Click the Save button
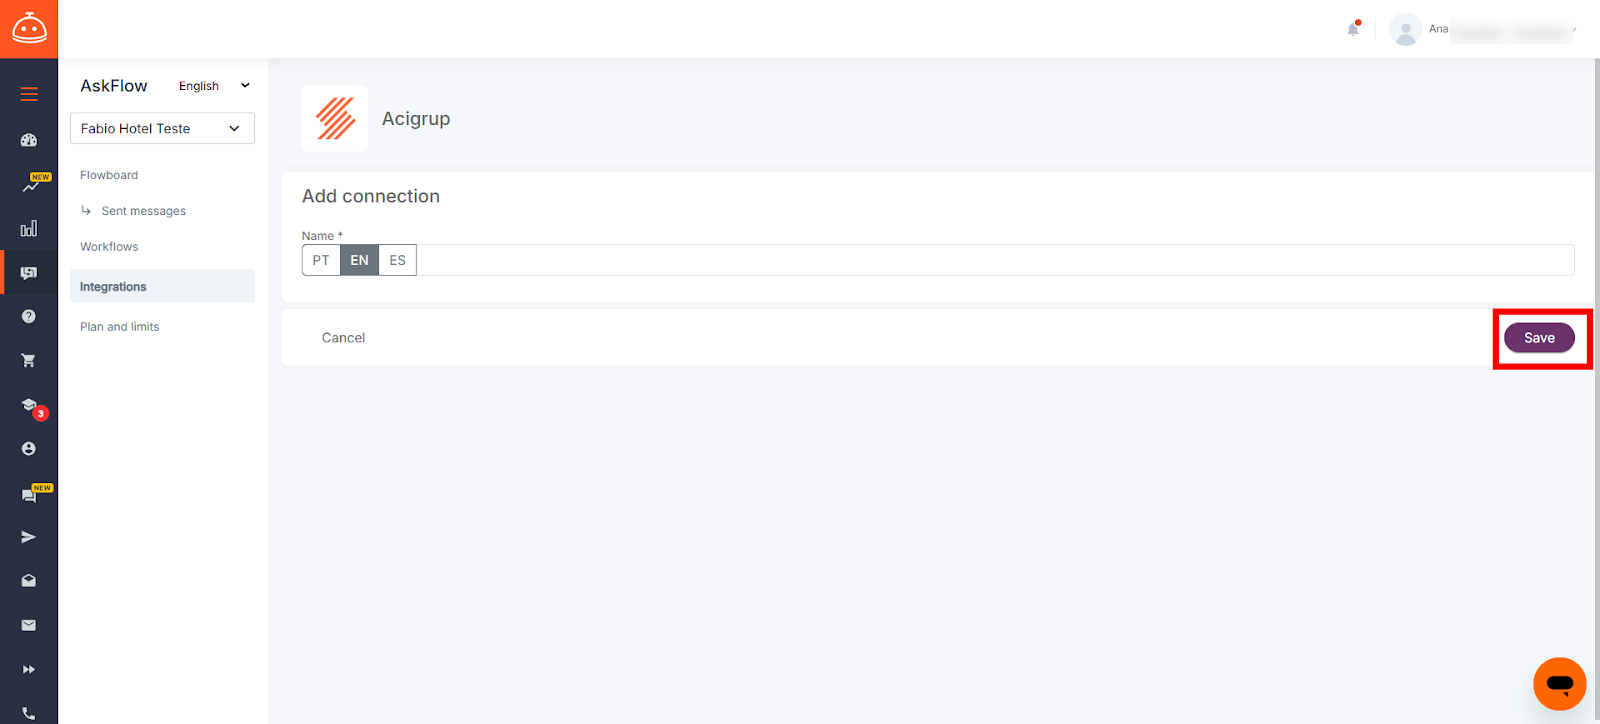 (x=1539, y=338)
